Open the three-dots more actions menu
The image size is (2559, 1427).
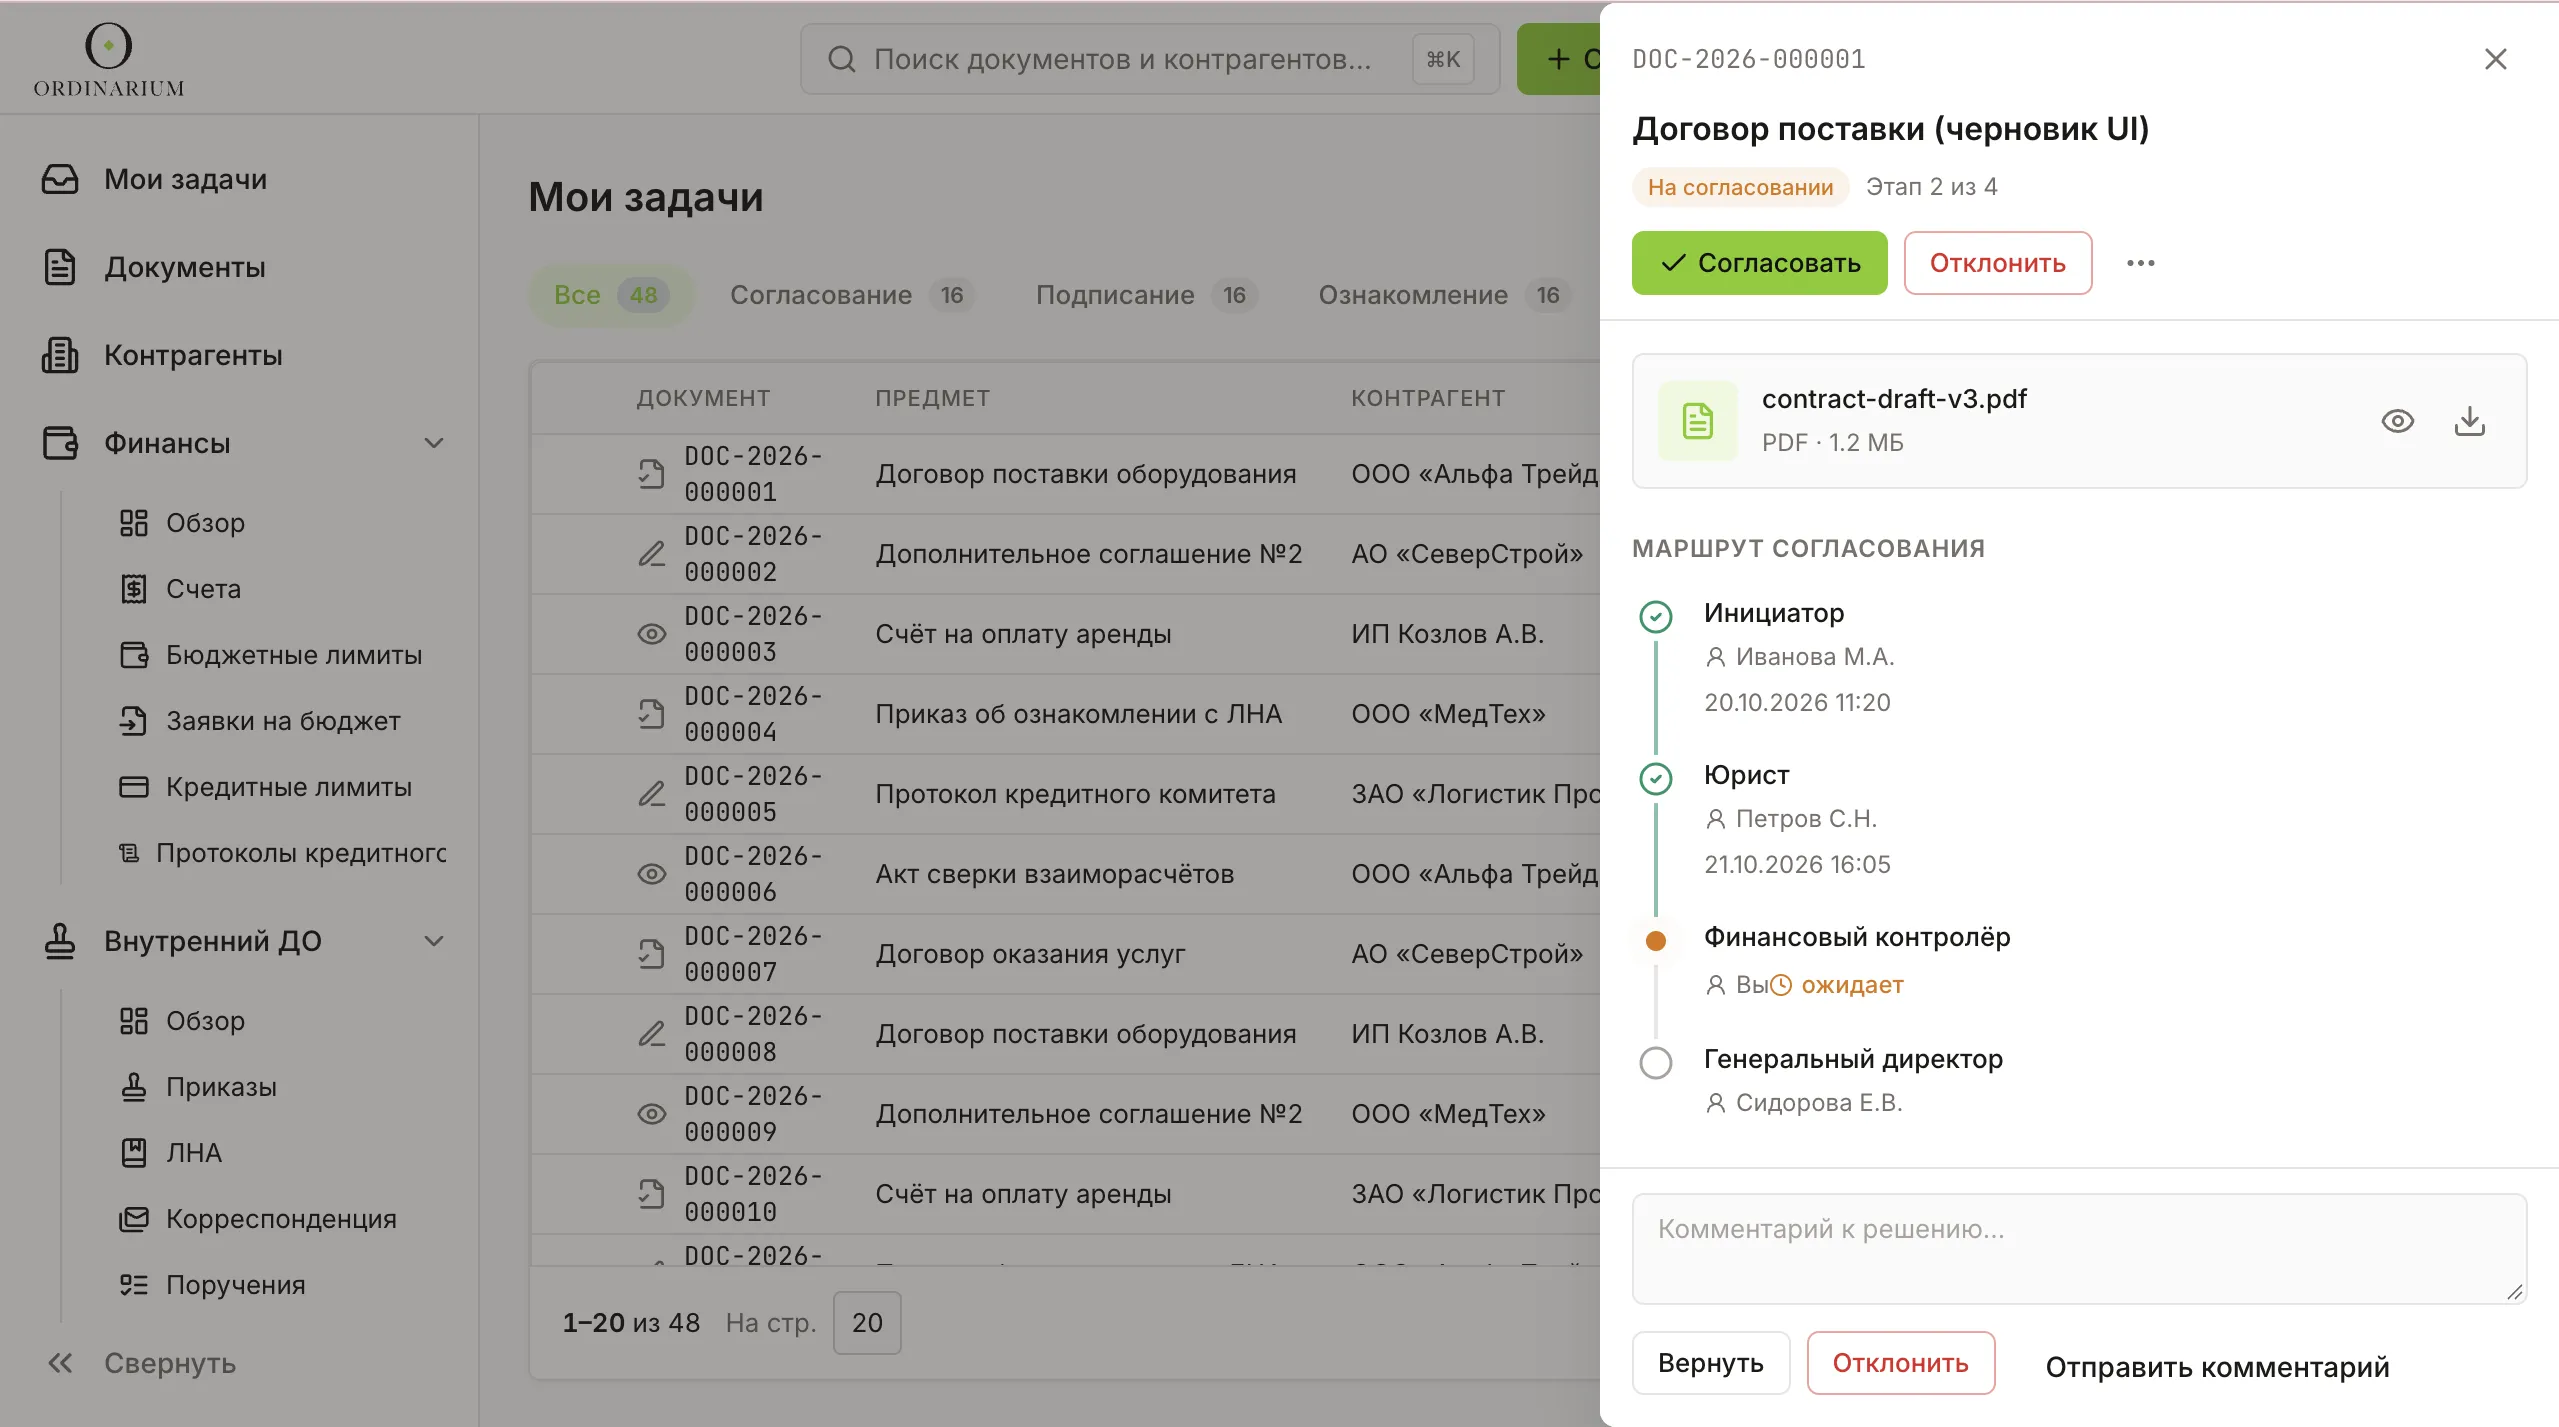coord(2140,263)
